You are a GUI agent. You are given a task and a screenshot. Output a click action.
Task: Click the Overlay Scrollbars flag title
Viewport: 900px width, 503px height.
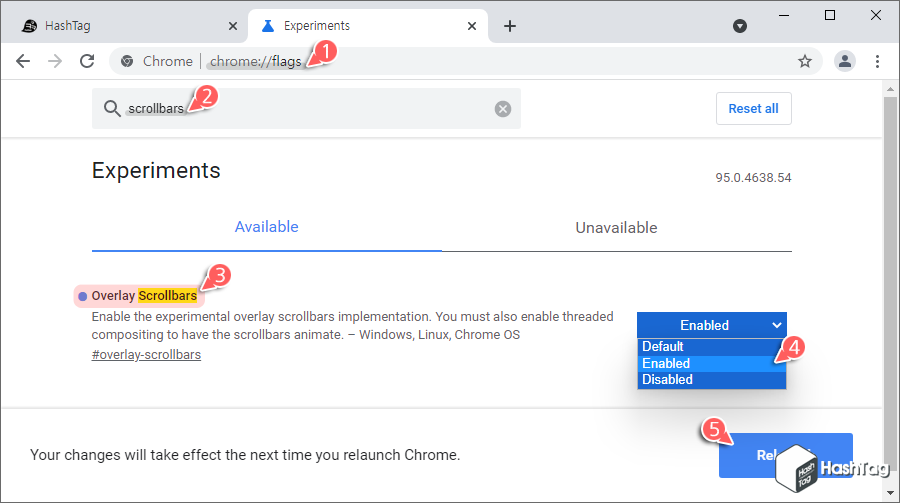pos(144,296)
